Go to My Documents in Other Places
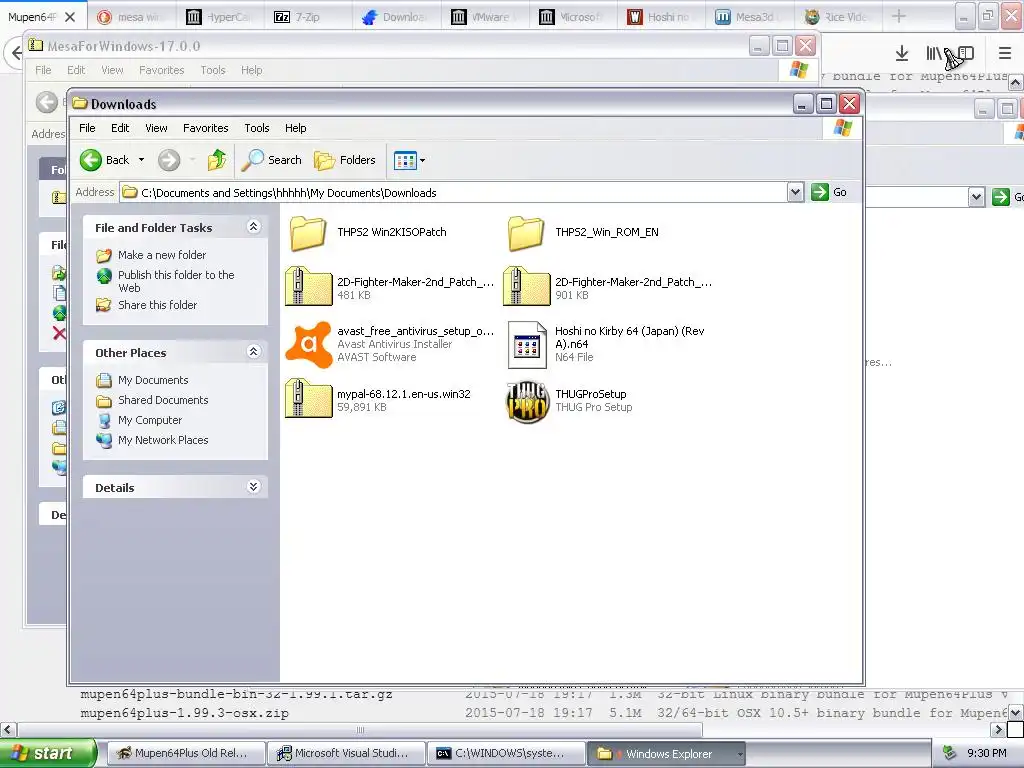This screenshot has width=1024, height=768. [153, 380]
